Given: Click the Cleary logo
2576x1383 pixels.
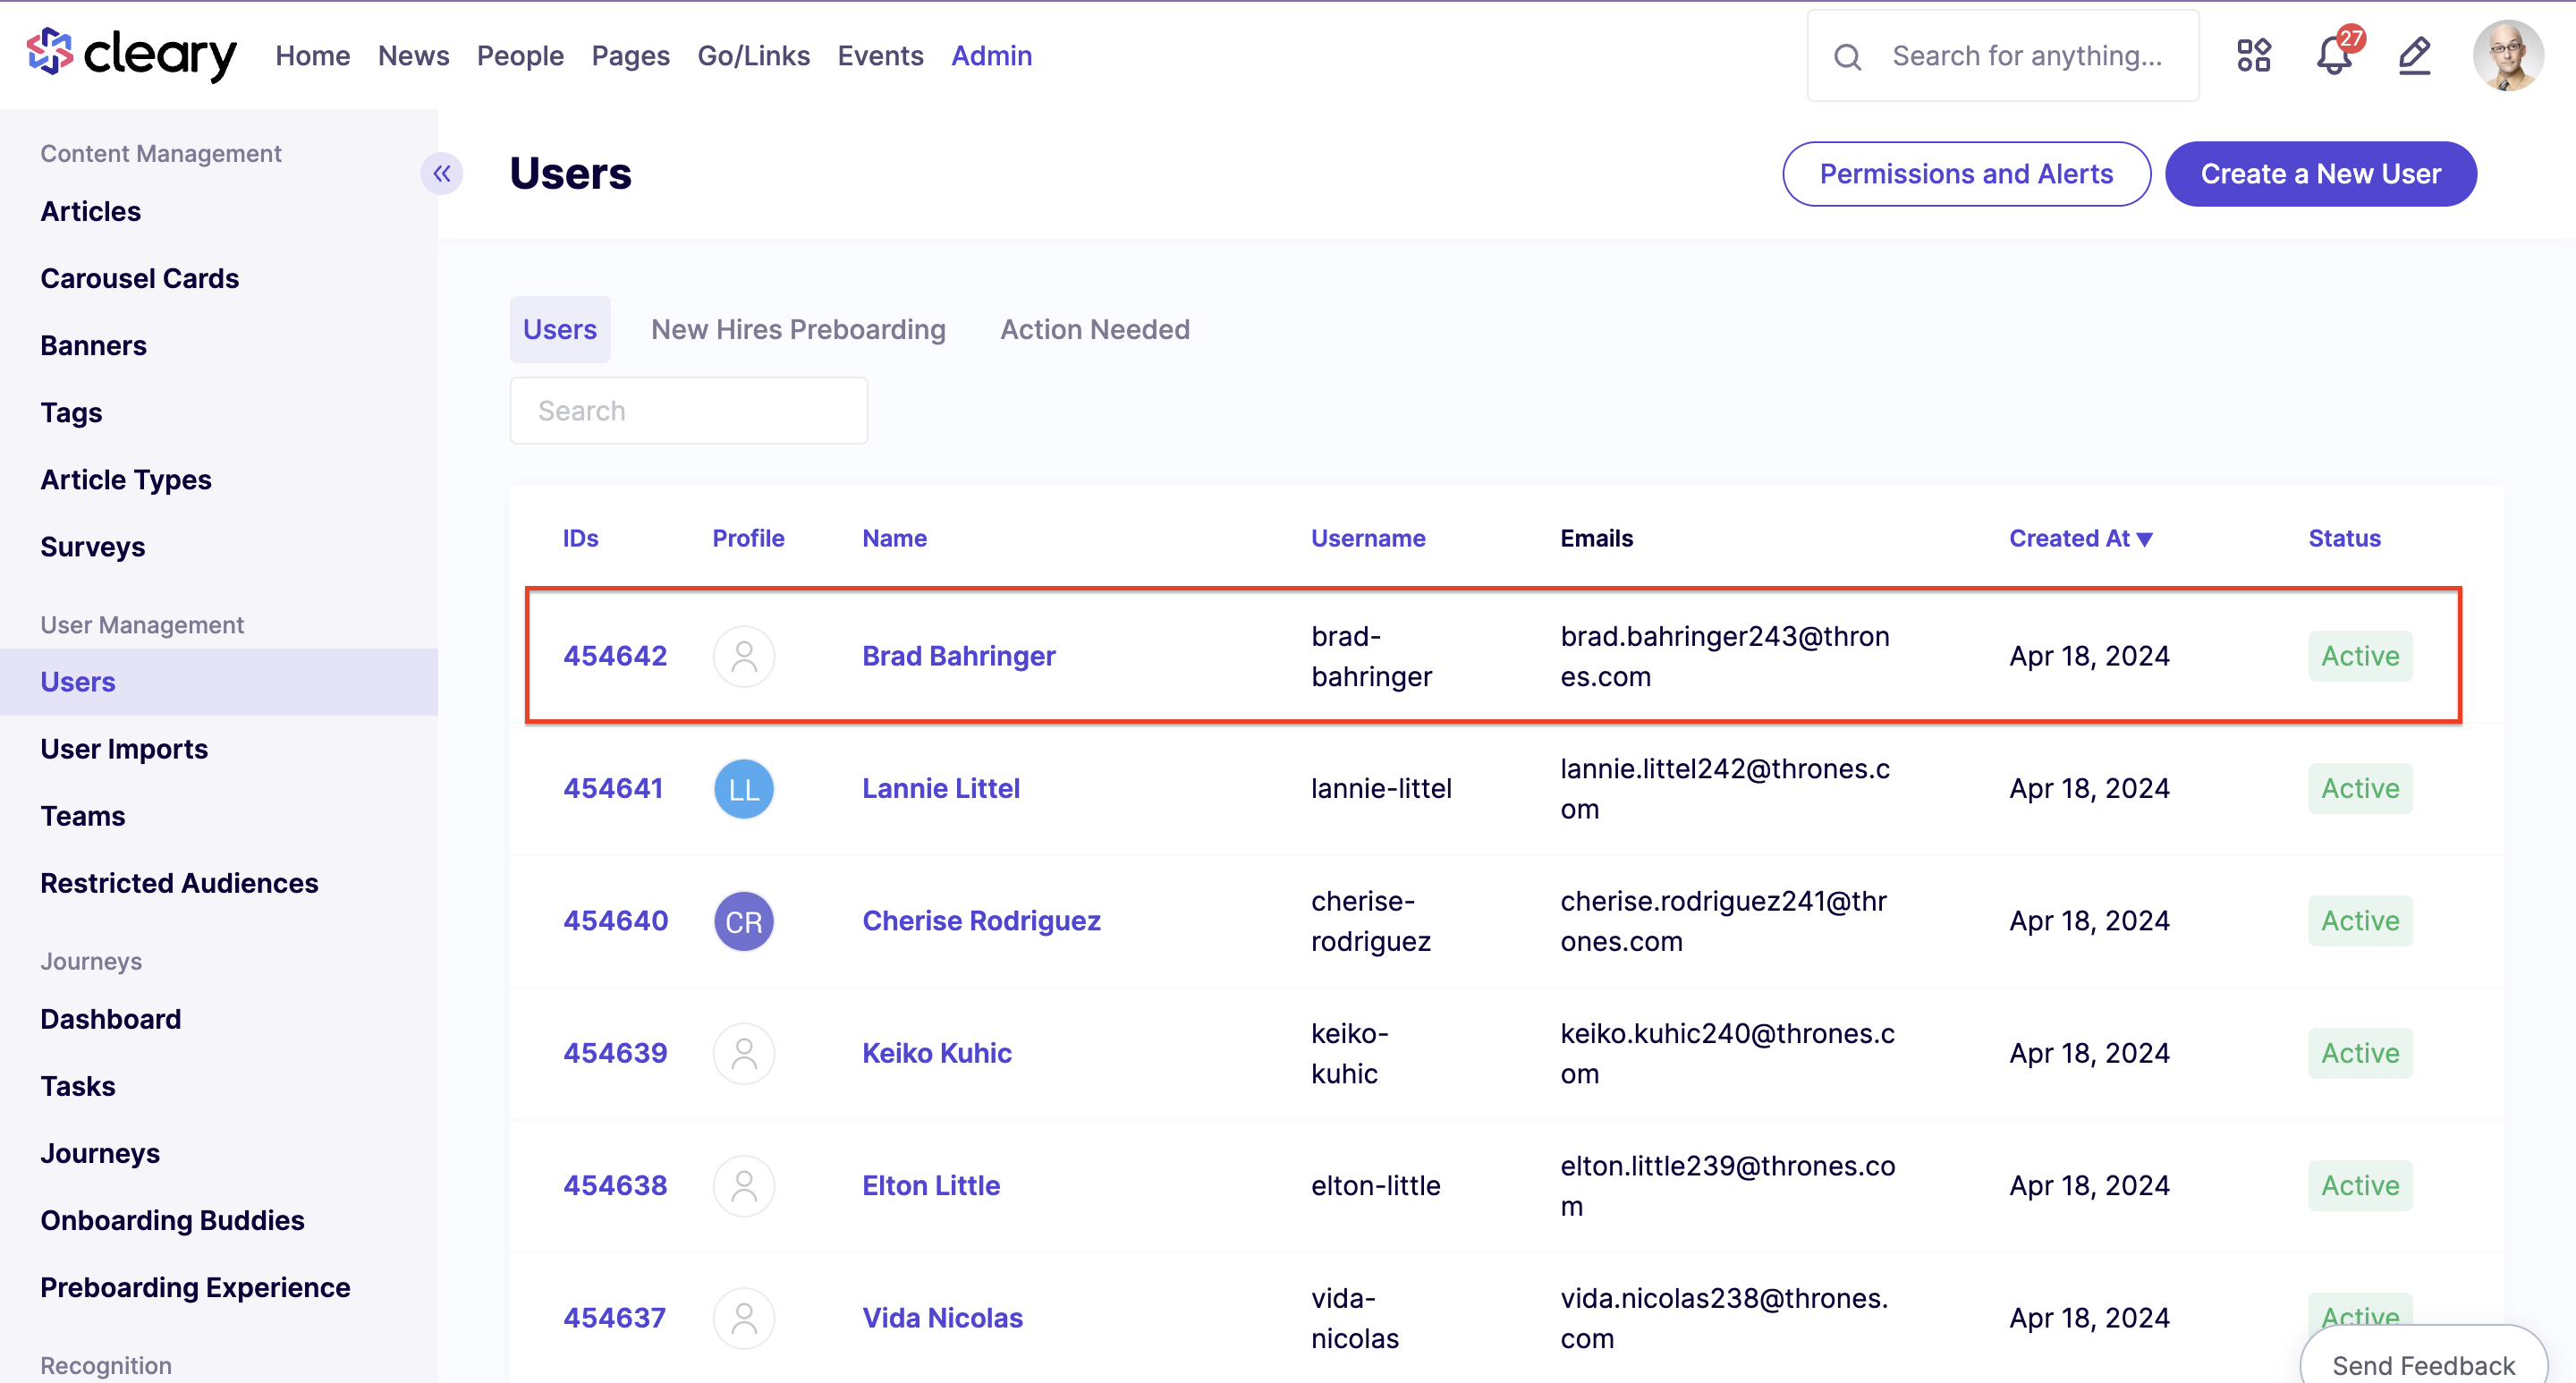Looking at the screenshot, I should (x=131, y=54).
